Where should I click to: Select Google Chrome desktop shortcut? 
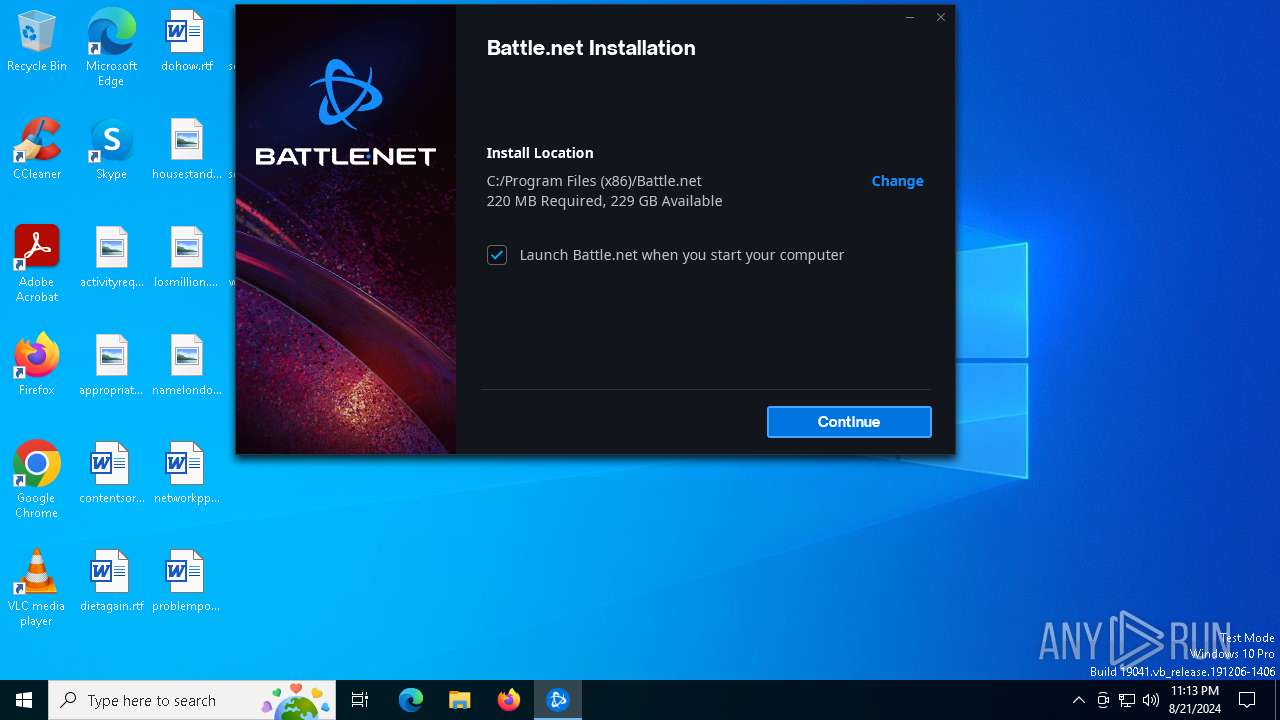pos(37,480)
